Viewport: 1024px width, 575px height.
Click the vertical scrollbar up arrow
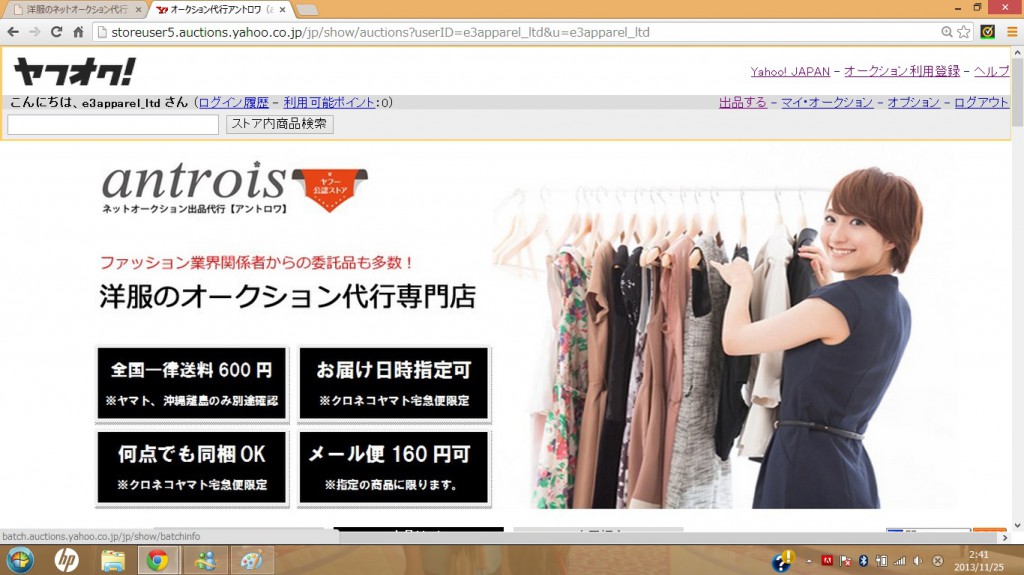coord(1017,52)
